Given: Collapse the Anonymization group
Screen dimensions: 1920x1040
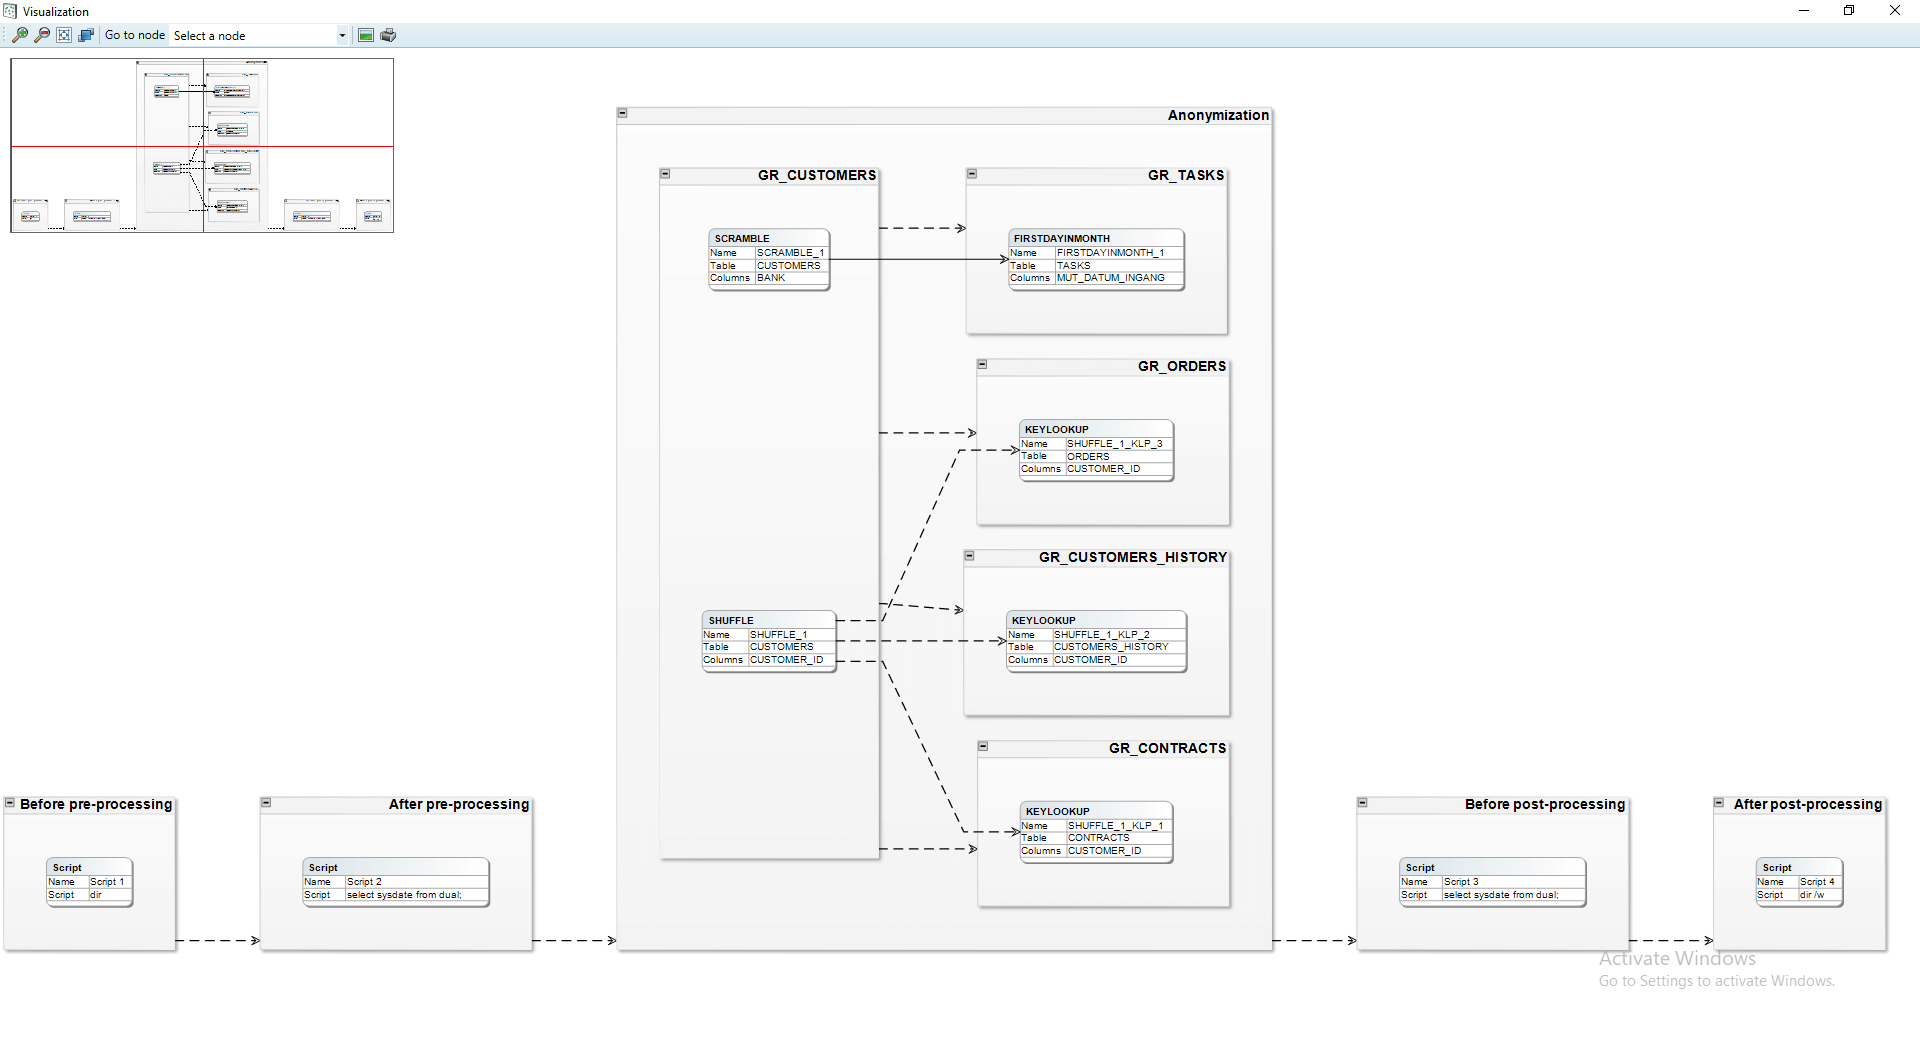Looking at the screenshot, I should coord(623,113).
